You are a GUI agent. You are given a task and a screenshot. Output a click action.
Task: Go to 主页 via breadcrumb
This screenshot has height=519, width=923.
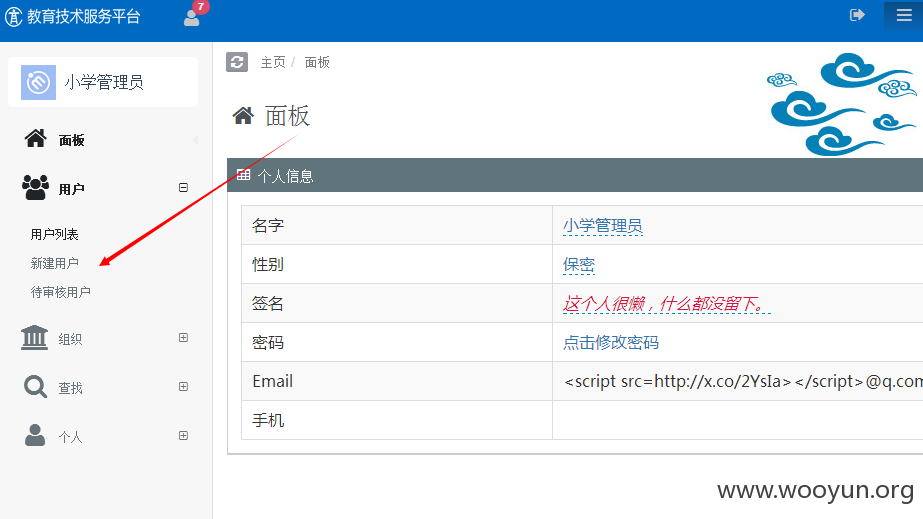[x=273, y=62]
